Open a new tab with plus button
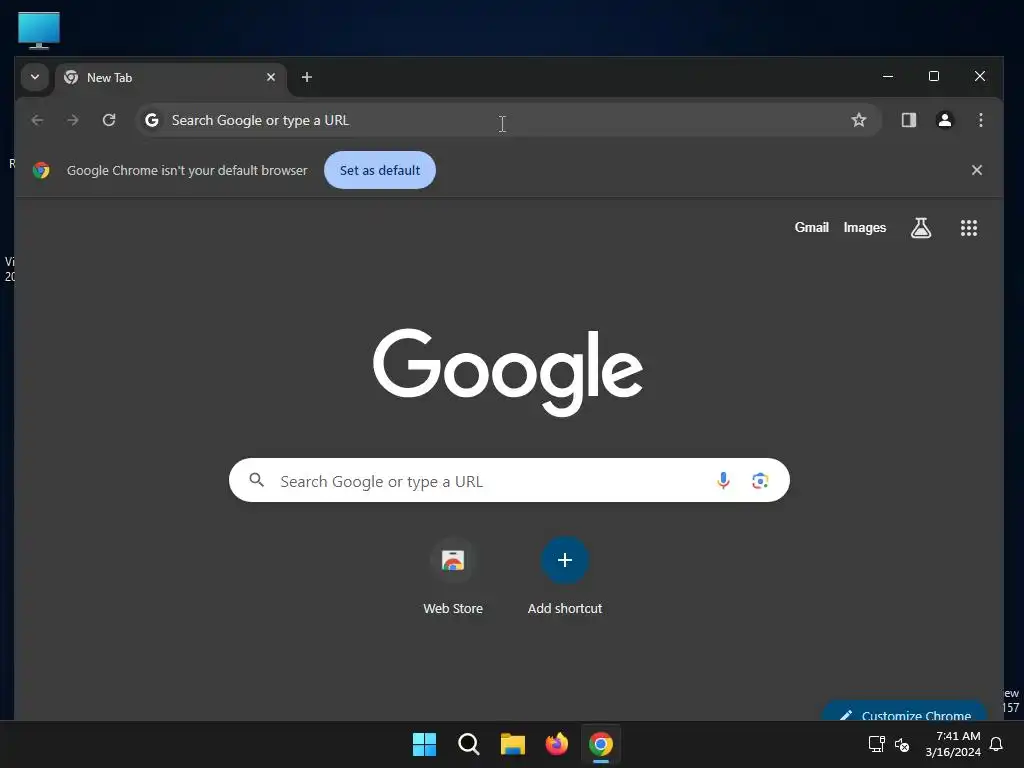 tap(306, 77)
